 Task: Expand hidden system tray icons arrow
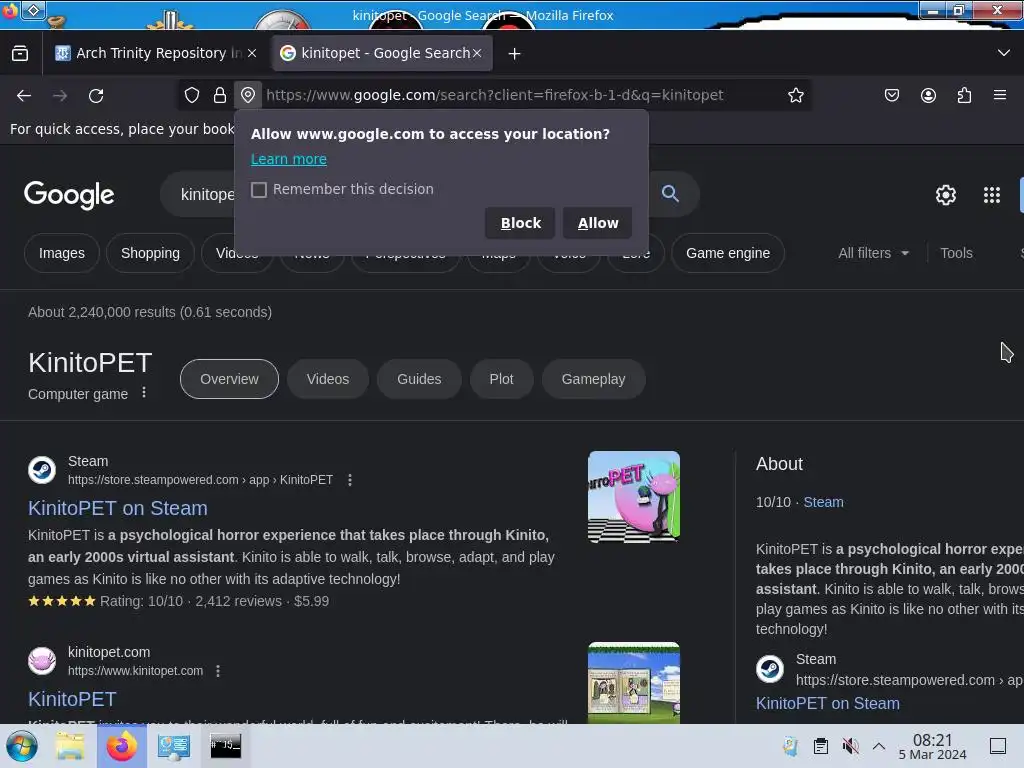pyautogui.click(x=878, y=746)
